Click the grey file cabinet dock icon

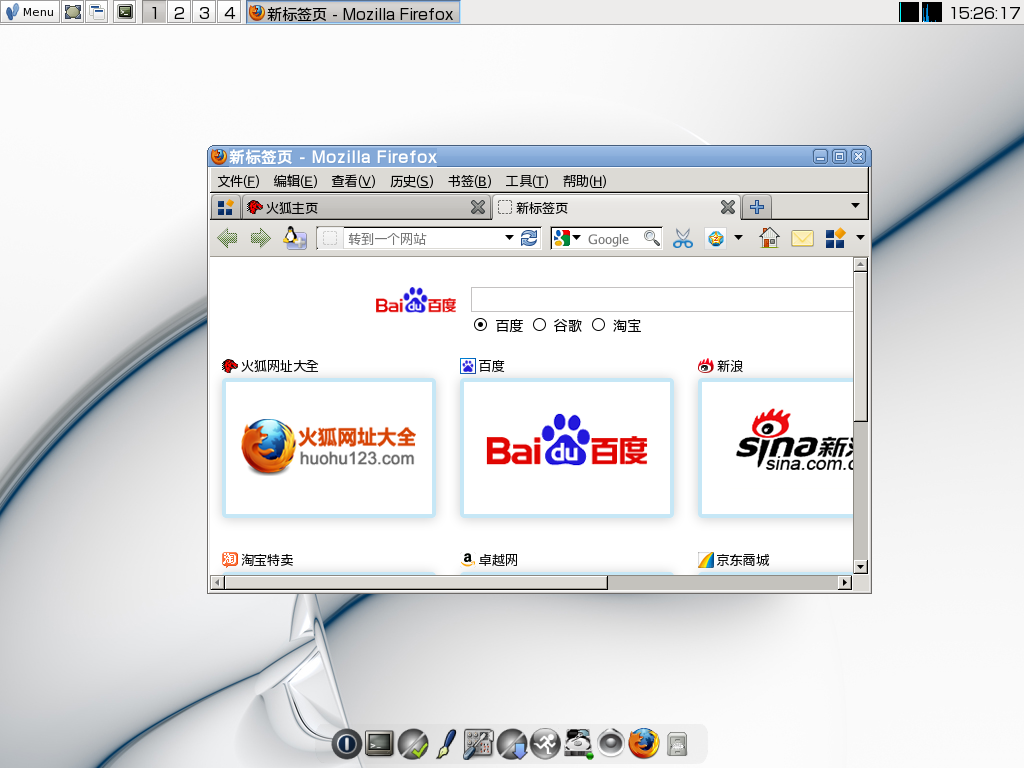pyautogui.click(x=677, y=744)
